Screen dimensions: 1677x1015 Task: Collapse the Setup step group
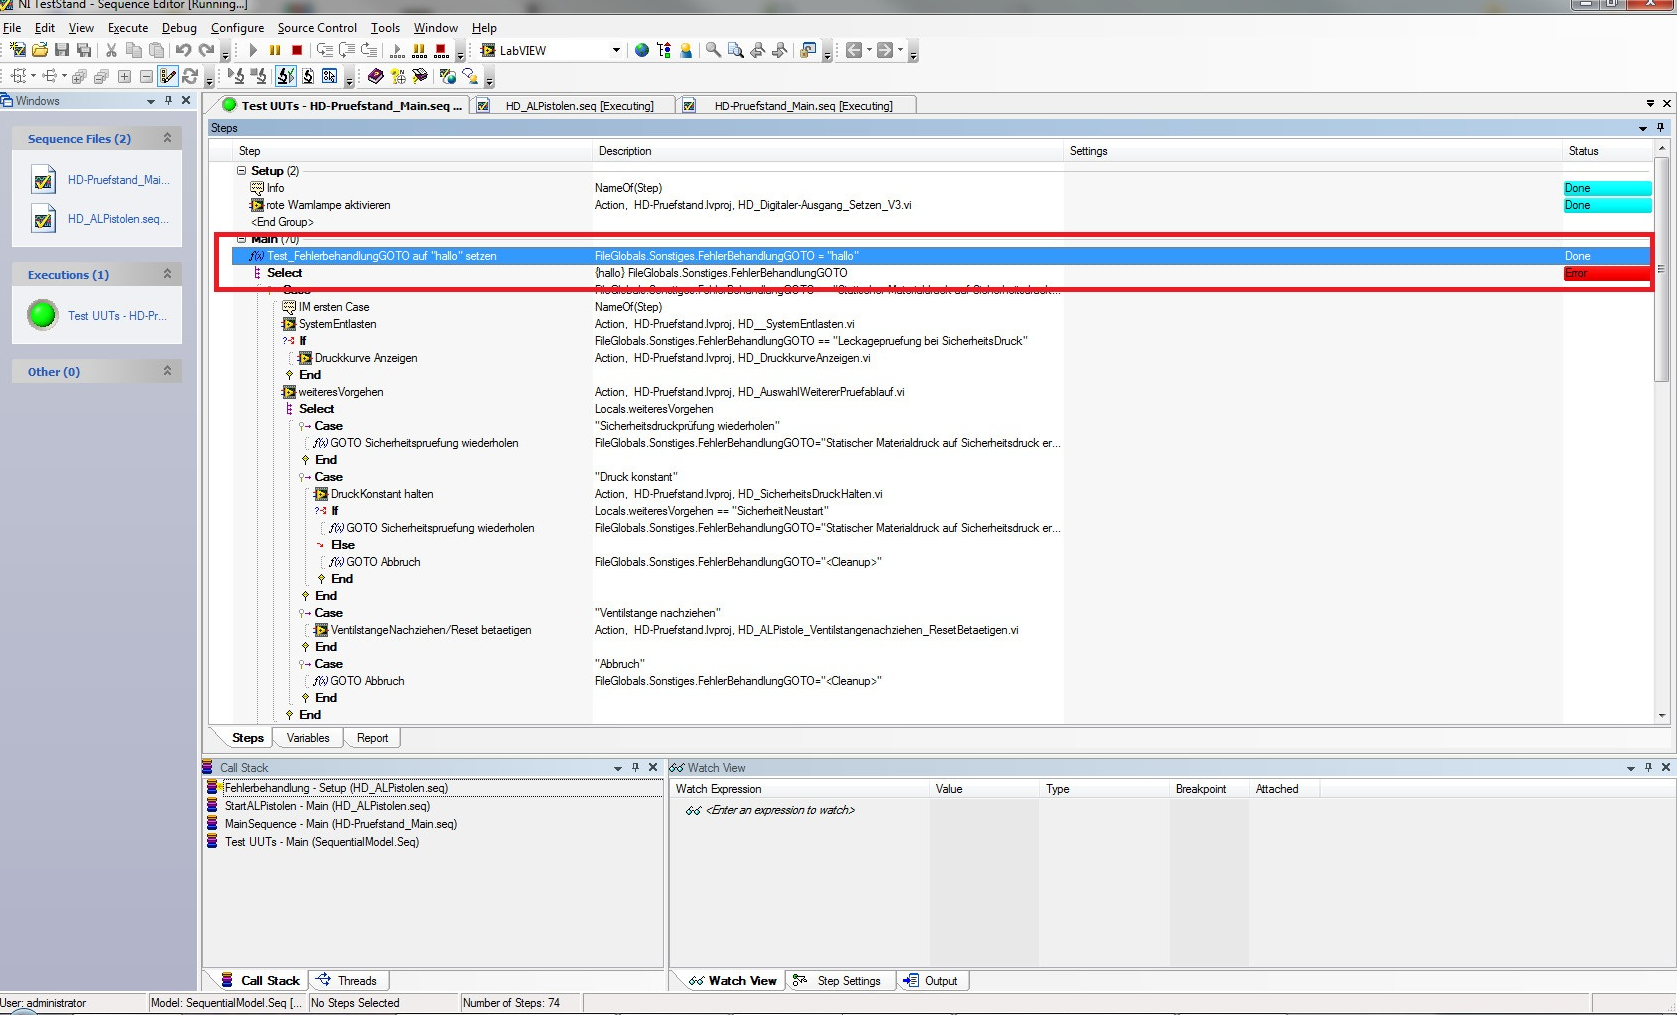pyautogui.click(x=241, y=171)
